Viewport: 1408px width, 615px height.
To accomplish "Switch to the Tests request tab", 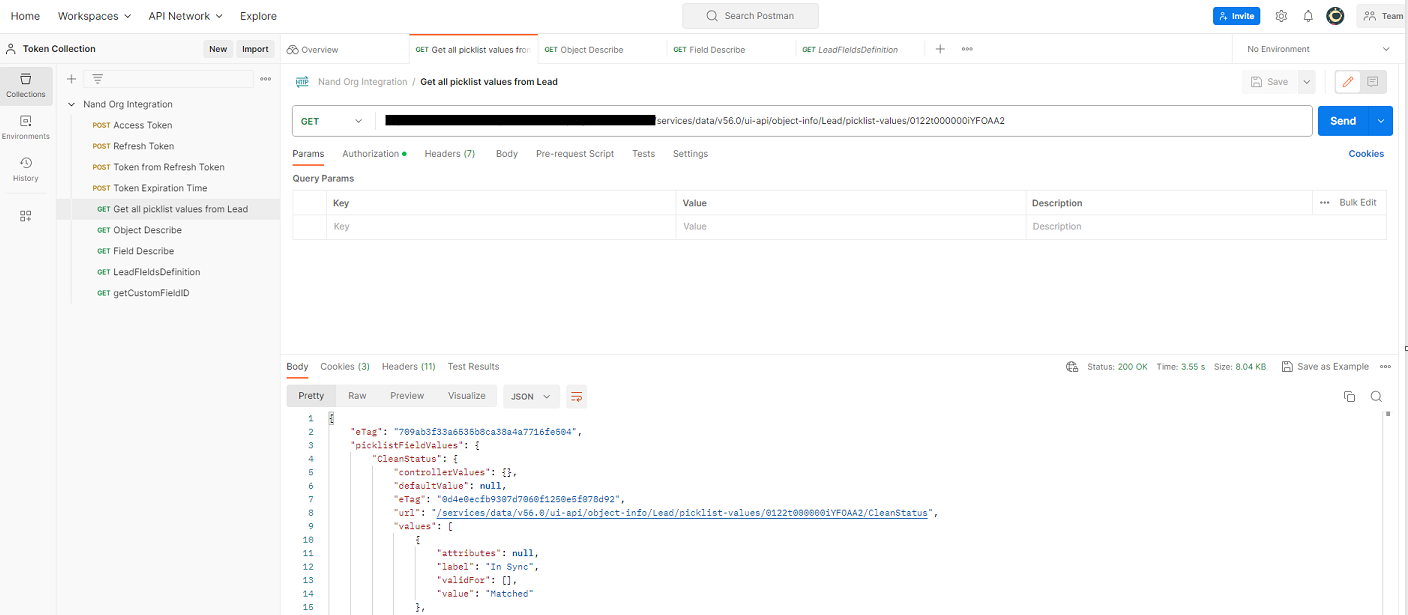I will (x=643, y=154).
